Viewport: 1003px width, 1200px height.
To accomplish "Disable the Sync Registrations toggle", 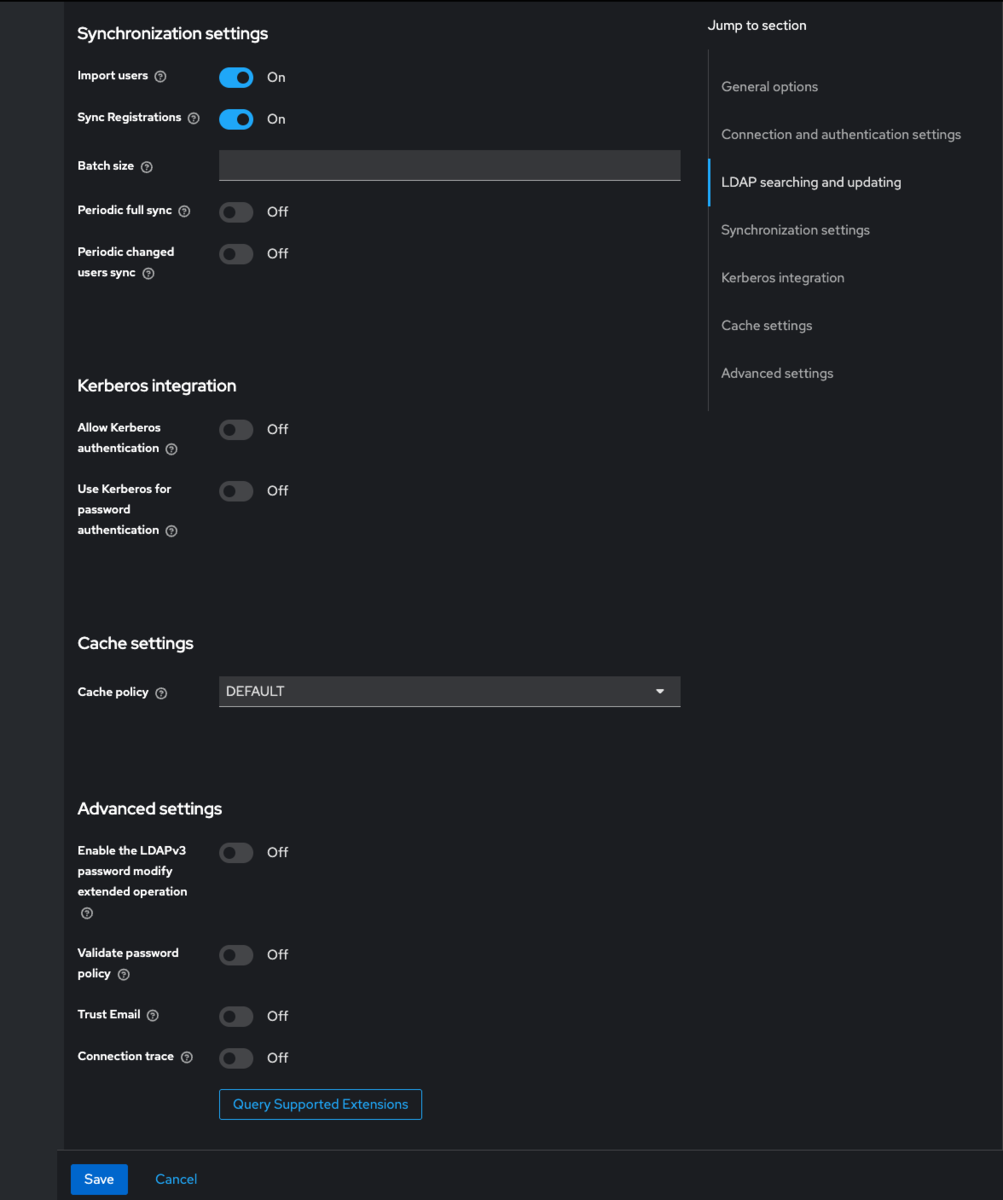I will [236, 119].
